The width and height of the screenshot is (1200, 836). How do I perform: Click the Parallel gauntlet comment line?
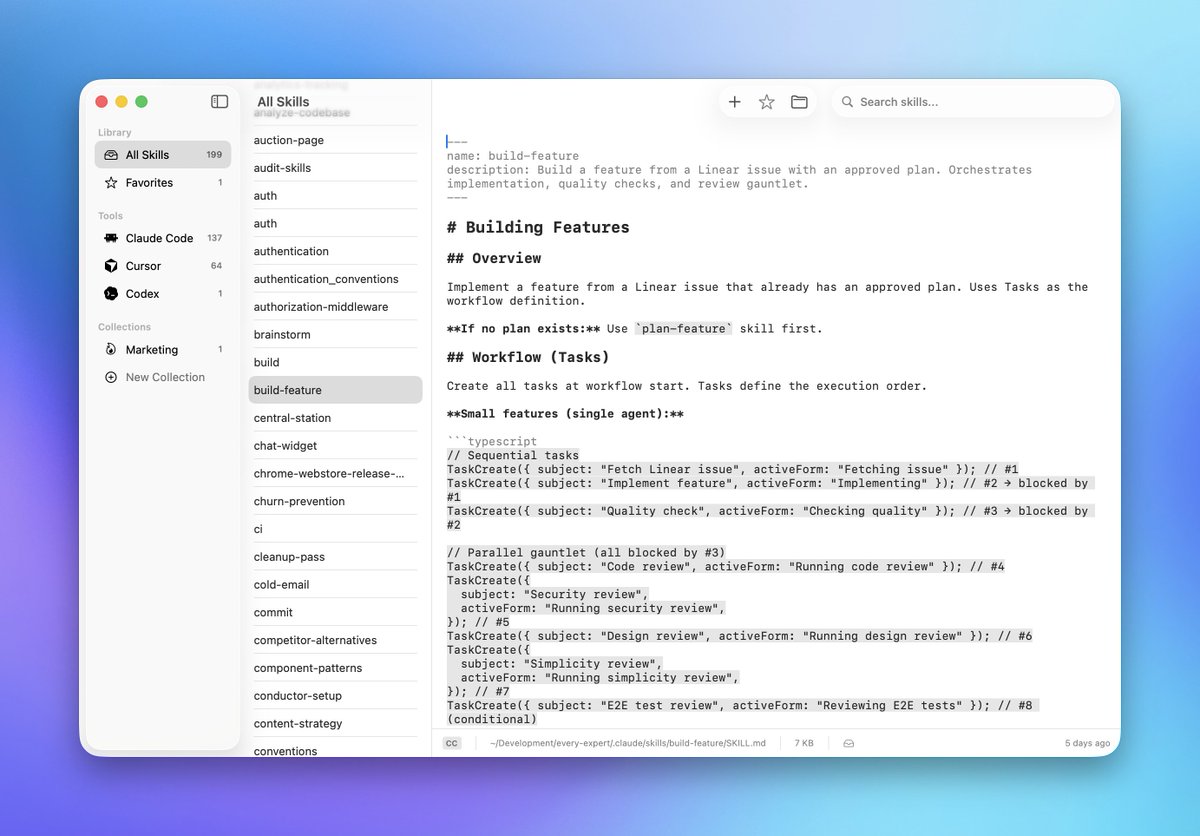[x=586, y=553]
